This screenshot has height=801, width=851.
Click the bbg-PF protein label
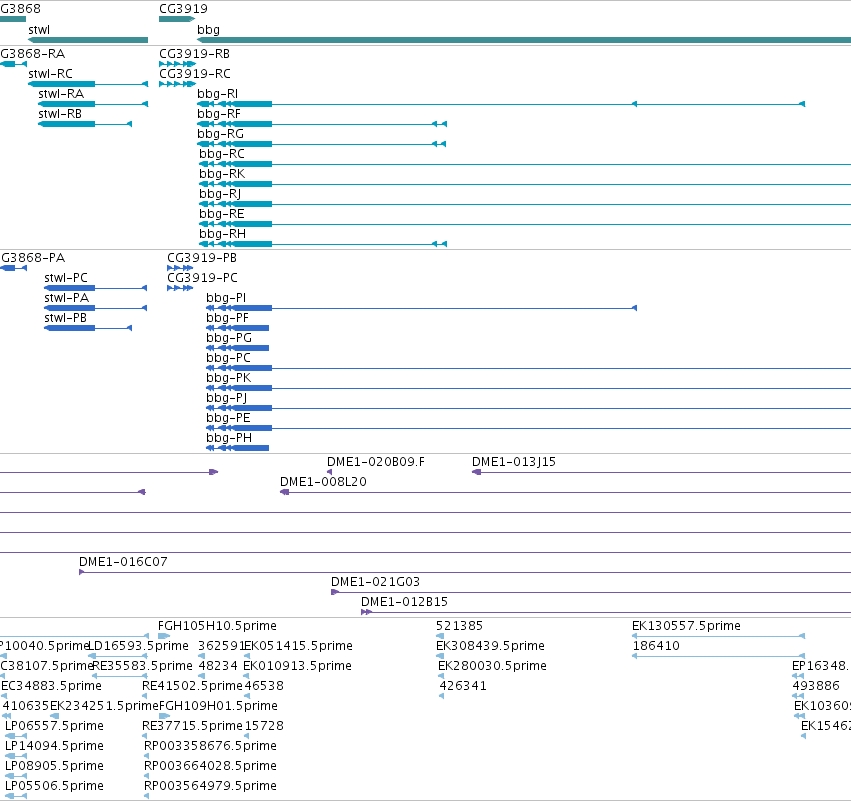[x=227, y=318]
